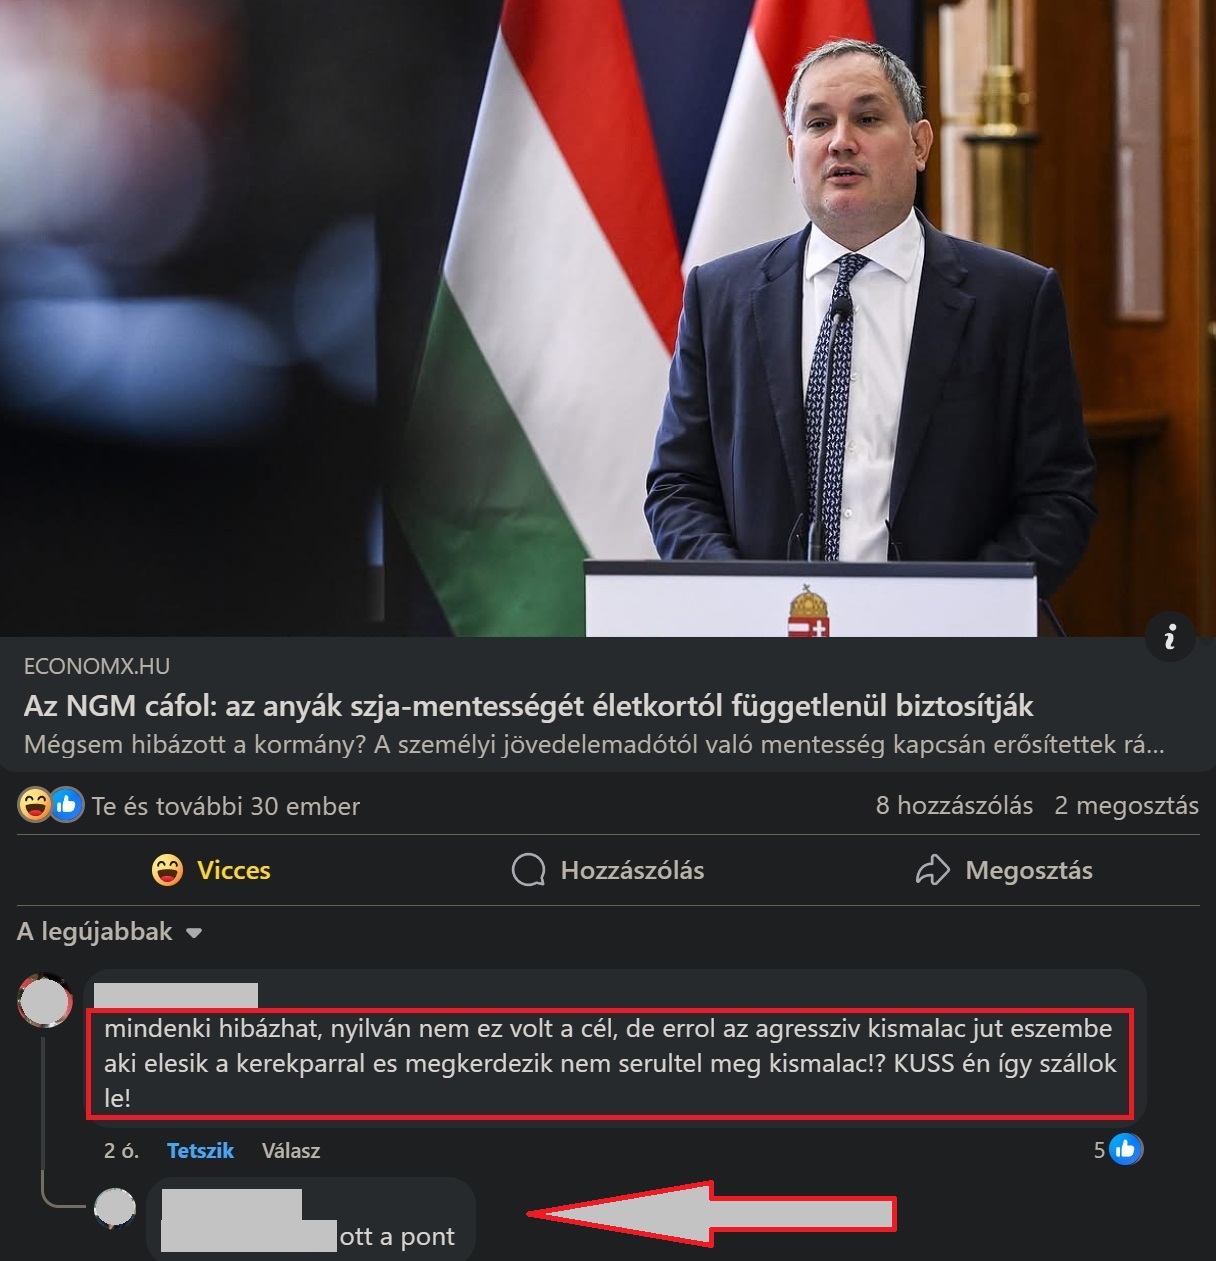The image size is (1216, 1261).
Task: Open the 8 hozzászólás comments list
Action: tap(954, 806)
